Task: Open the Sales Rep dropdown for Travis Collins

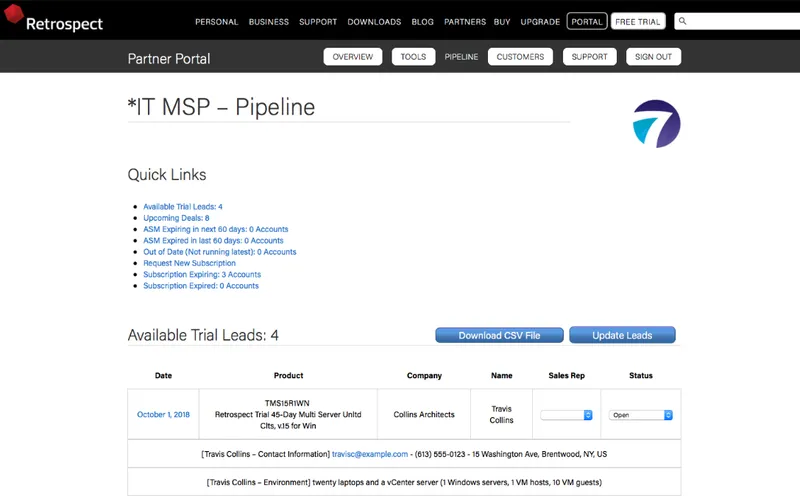Action: (x=566, y=415)
